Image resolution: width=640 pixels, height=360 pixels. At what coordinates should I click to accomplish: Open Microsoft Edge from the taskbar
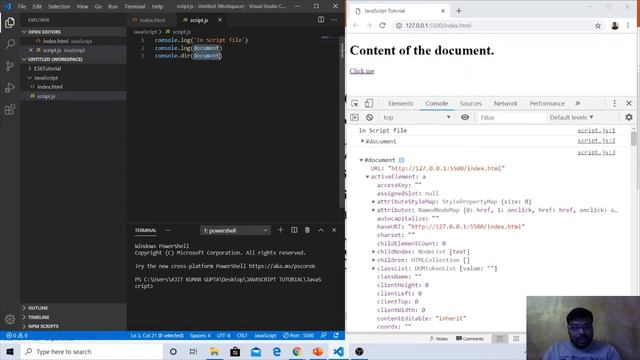(276, 351)
